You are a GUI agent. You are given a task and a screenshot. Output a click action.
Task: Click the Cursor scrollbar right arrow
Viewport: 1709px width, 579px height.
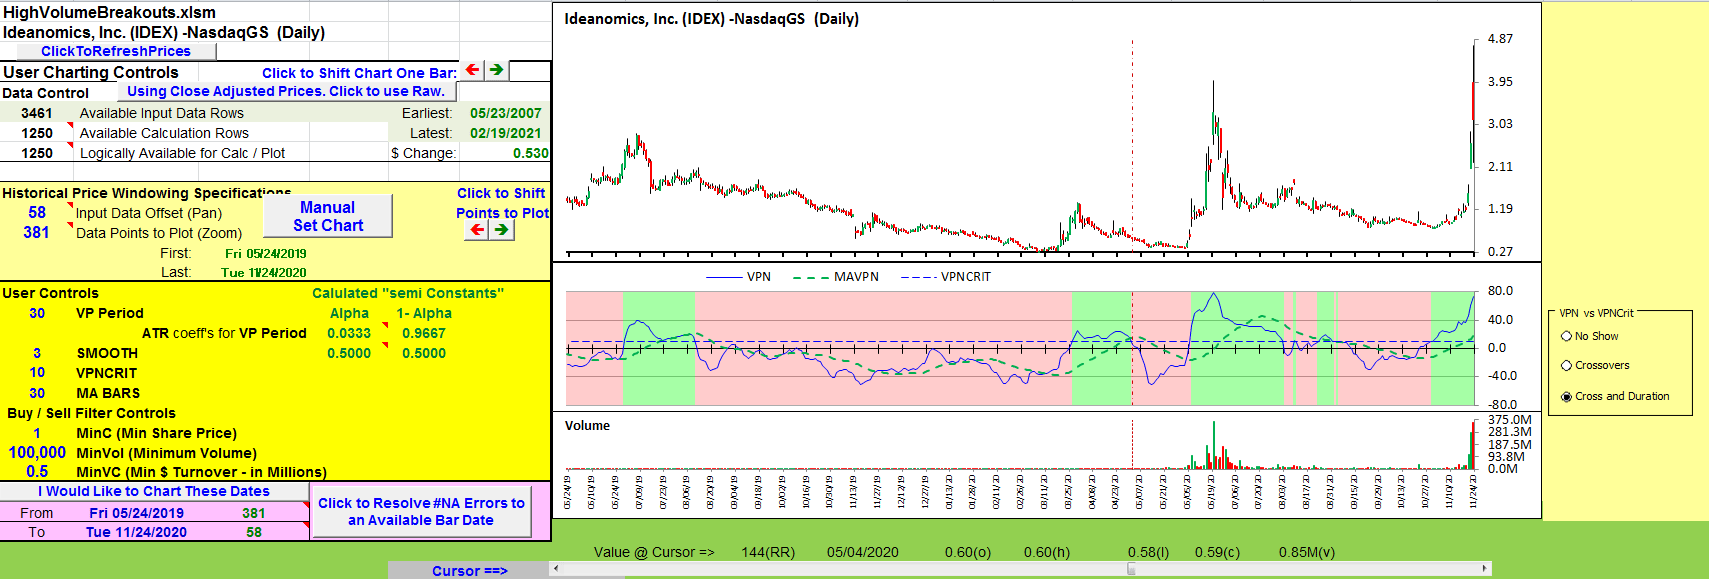tap(1485, 569)
